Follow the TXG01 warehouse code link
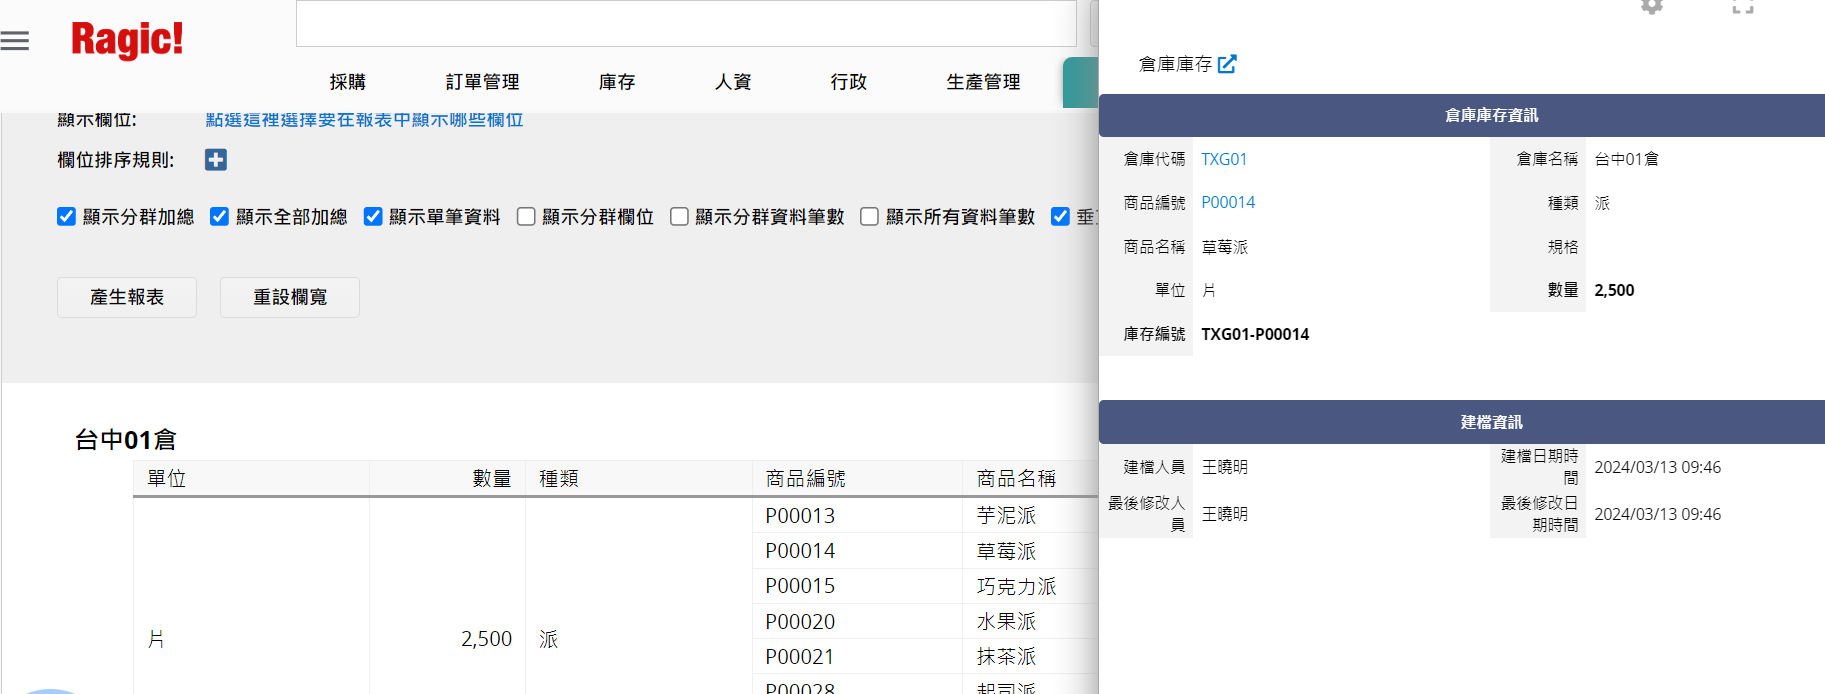 (x=1224, y=159)
